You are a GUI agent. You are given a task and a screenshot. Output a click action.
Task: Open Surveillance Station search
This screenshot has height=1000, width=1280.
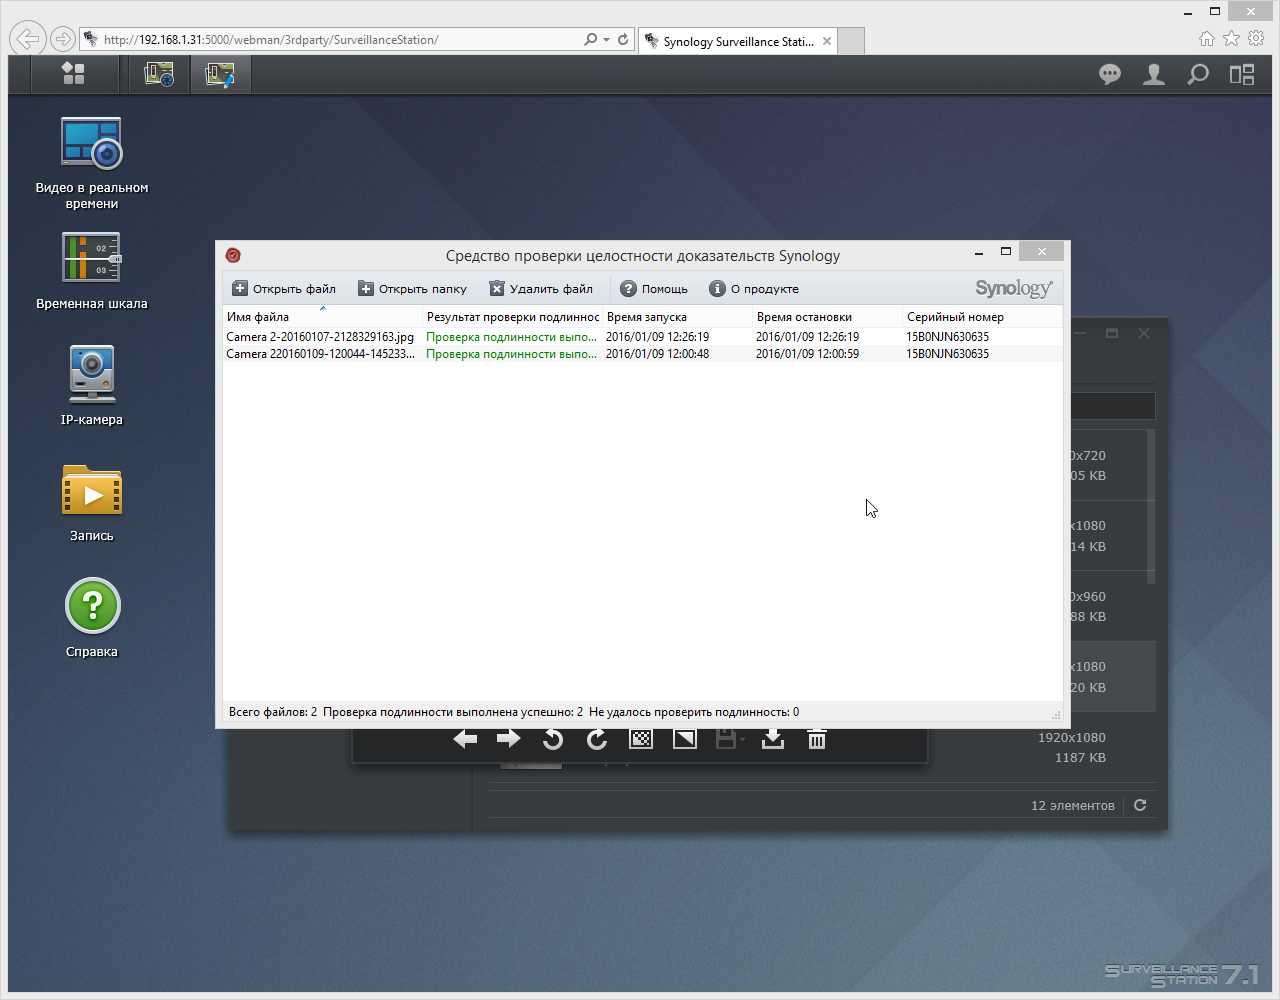pos(1198,75)
